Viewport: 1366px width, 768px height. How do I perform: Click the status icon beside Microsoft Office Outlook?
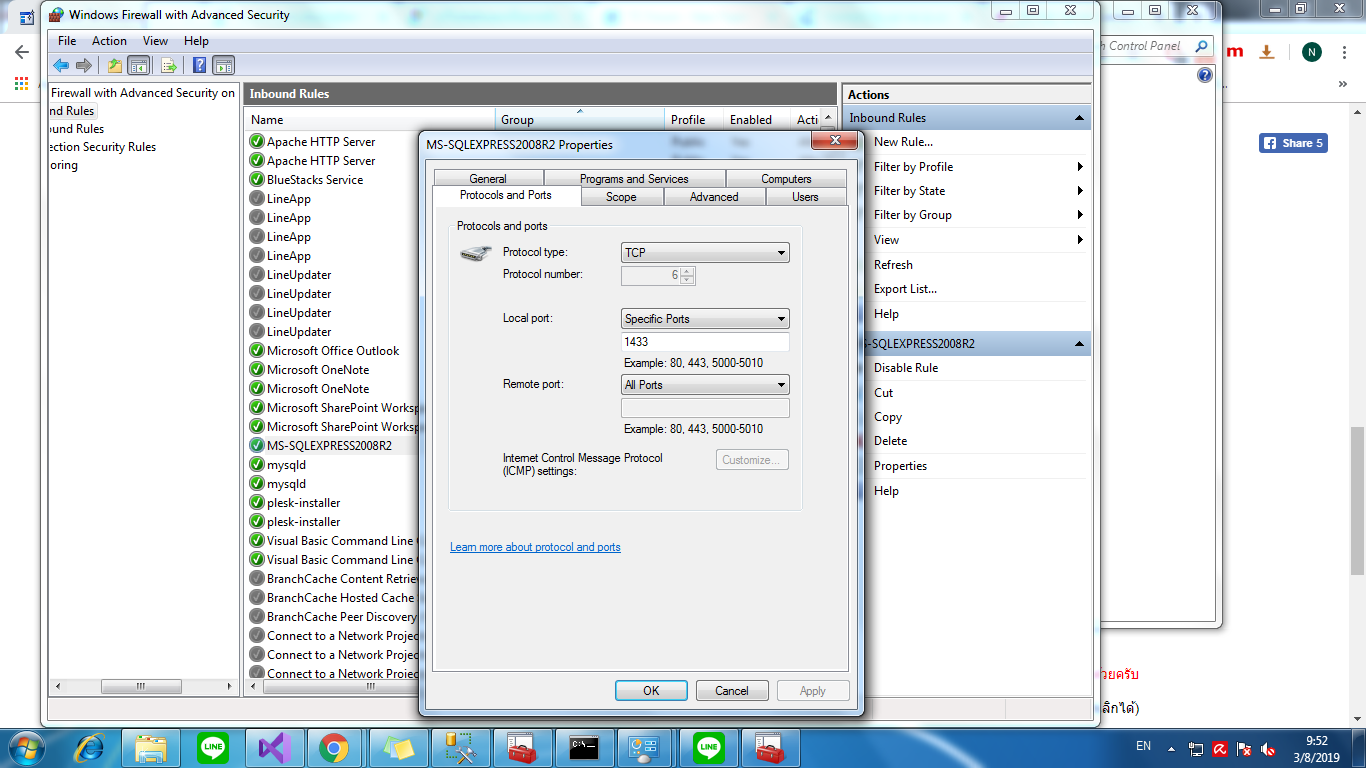(257, 351)
